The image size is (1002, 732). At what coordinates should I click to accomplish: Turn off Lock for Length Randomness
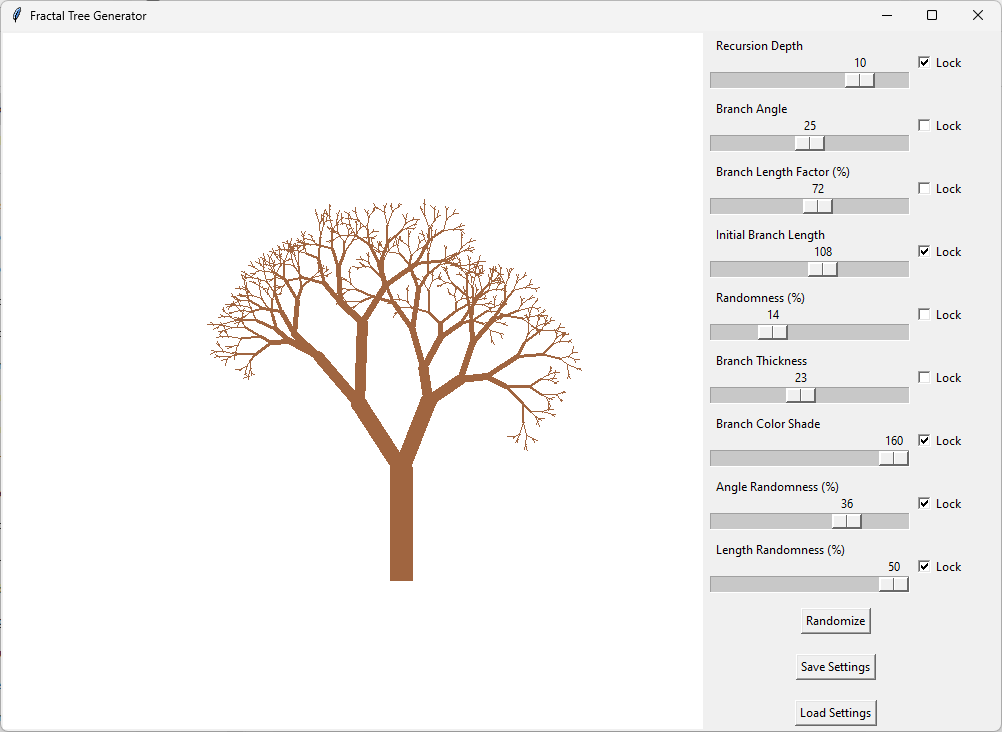[x=925, y=565]
